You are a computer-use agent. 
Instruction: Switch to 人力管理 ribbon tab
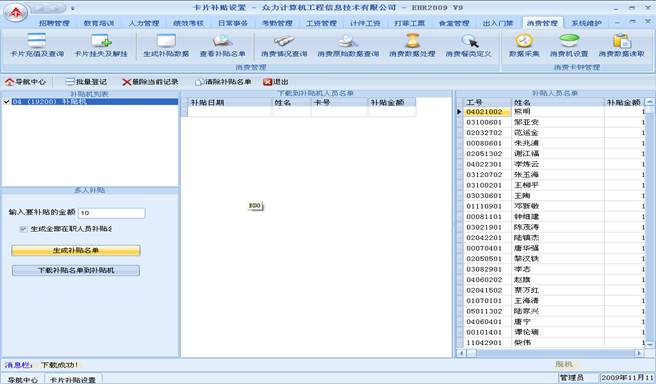144,23
